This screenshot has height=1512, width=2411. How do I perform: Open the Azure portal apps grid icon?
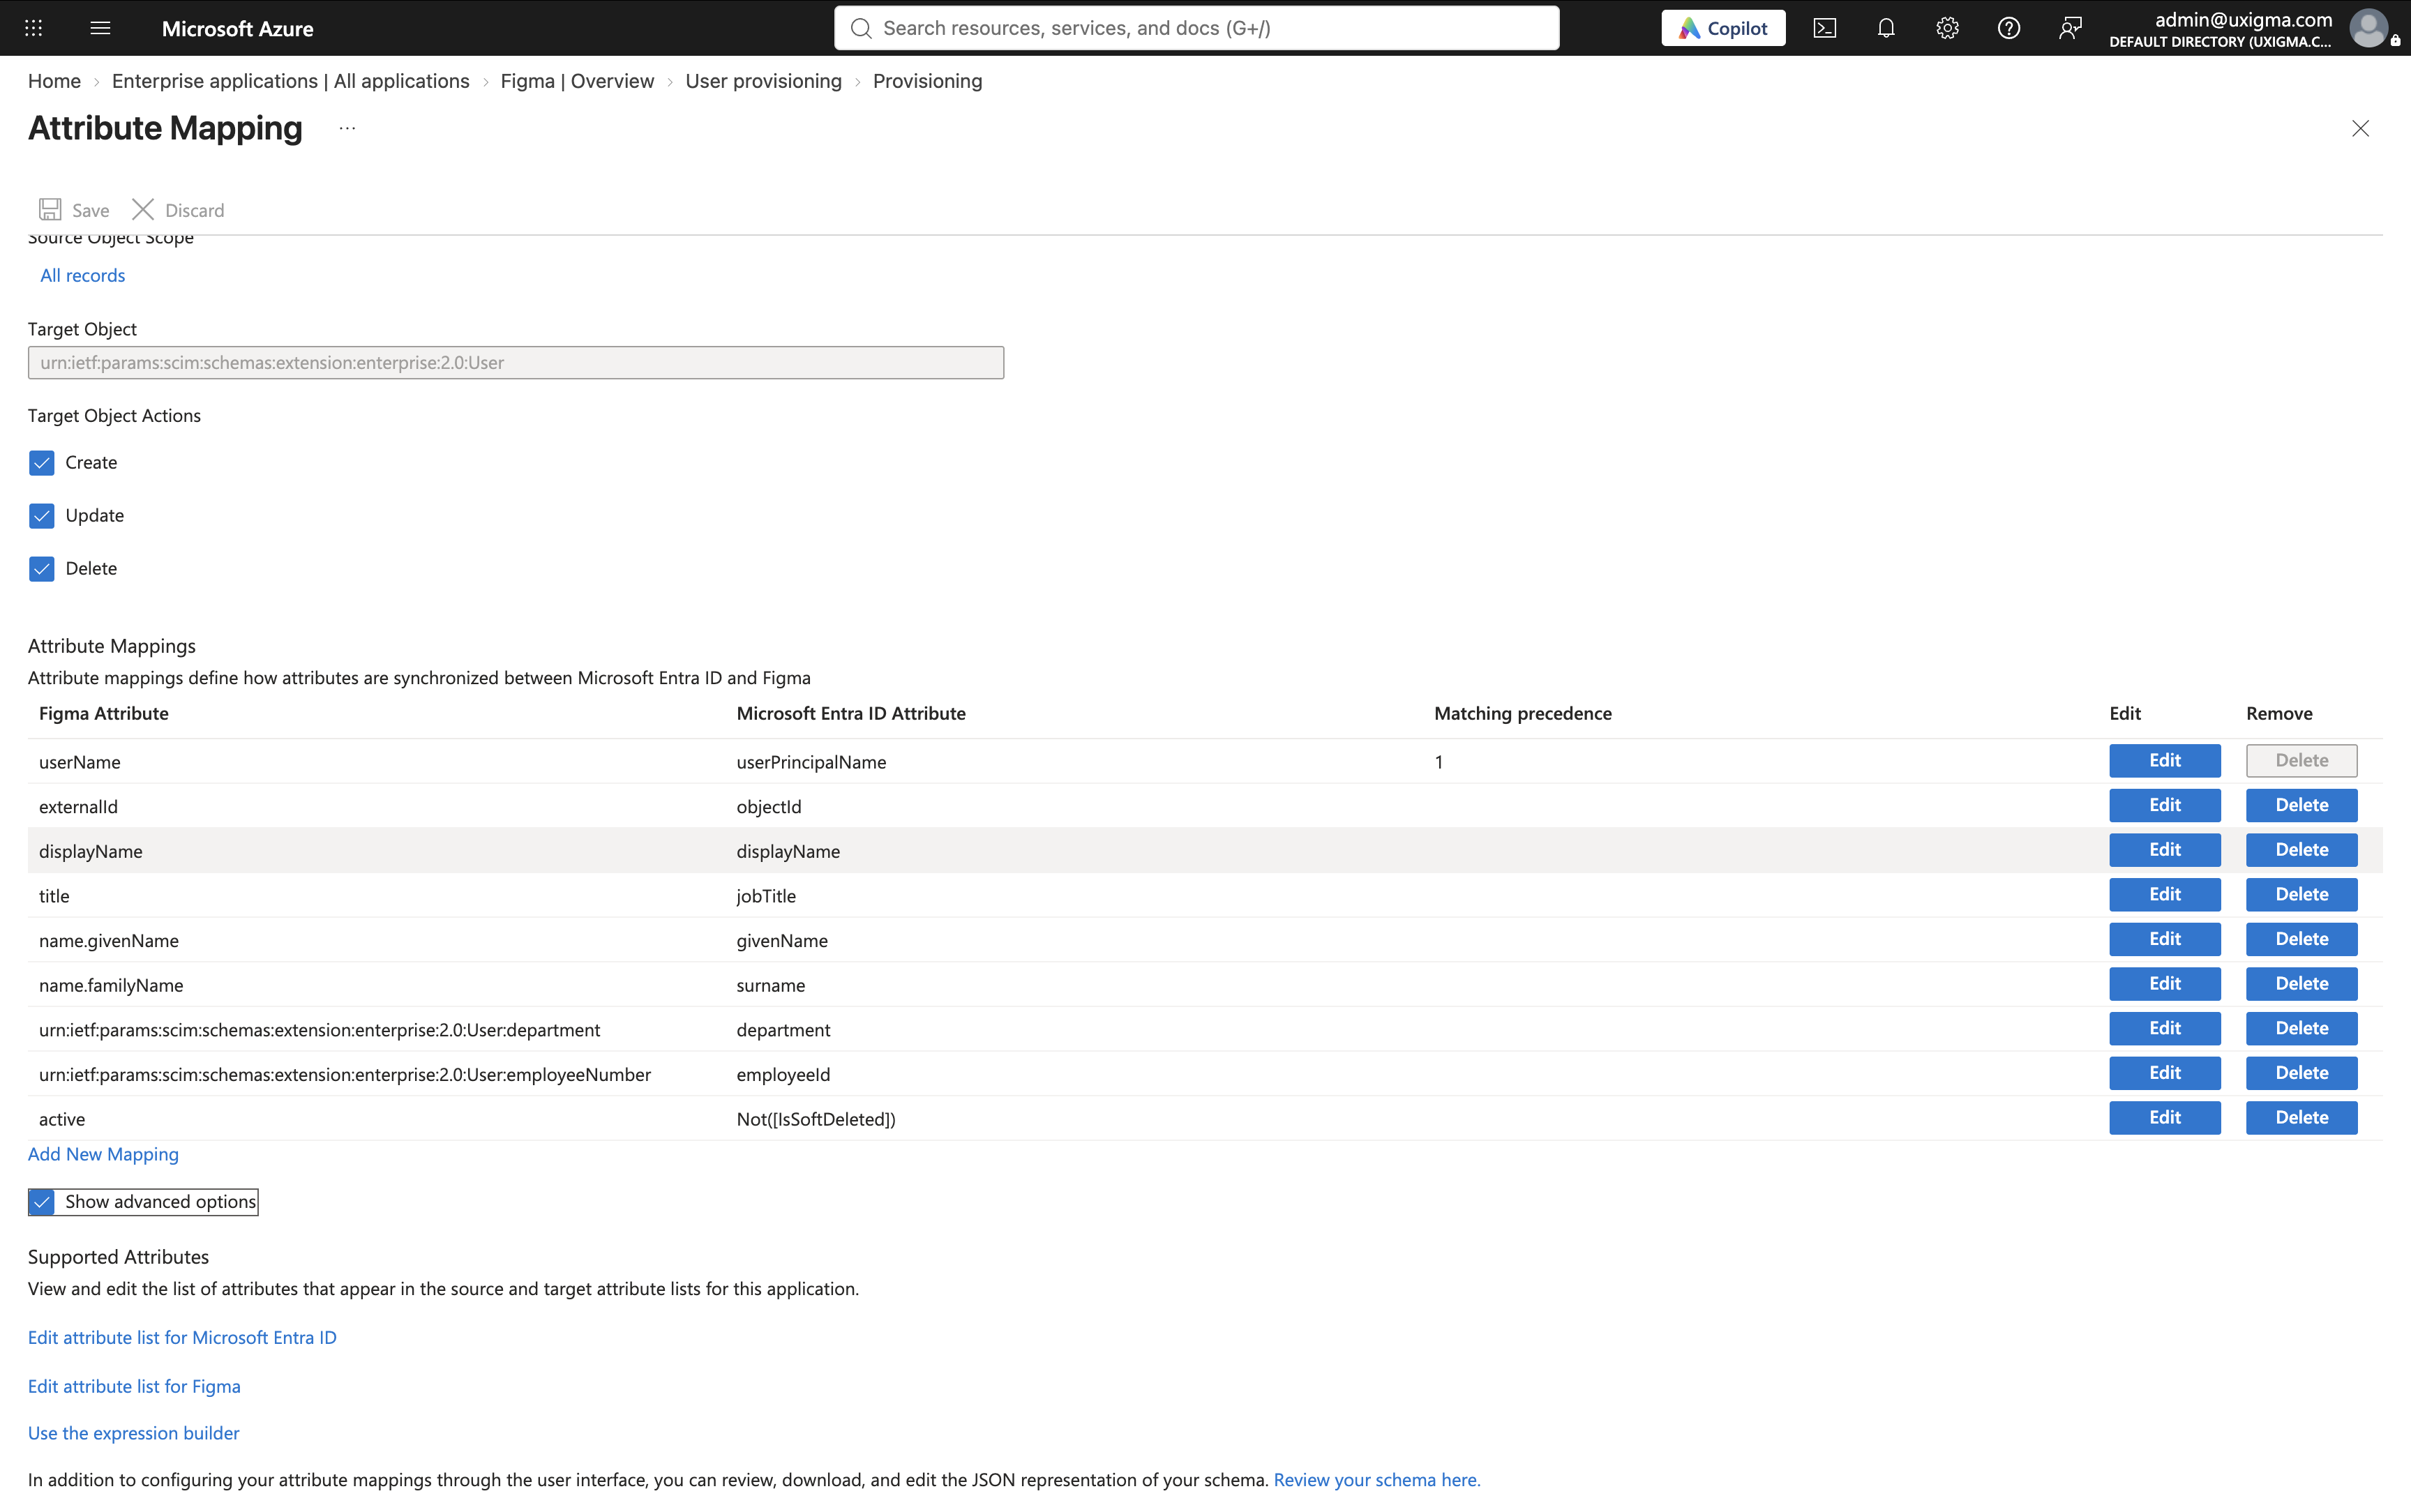click(34, 28)
